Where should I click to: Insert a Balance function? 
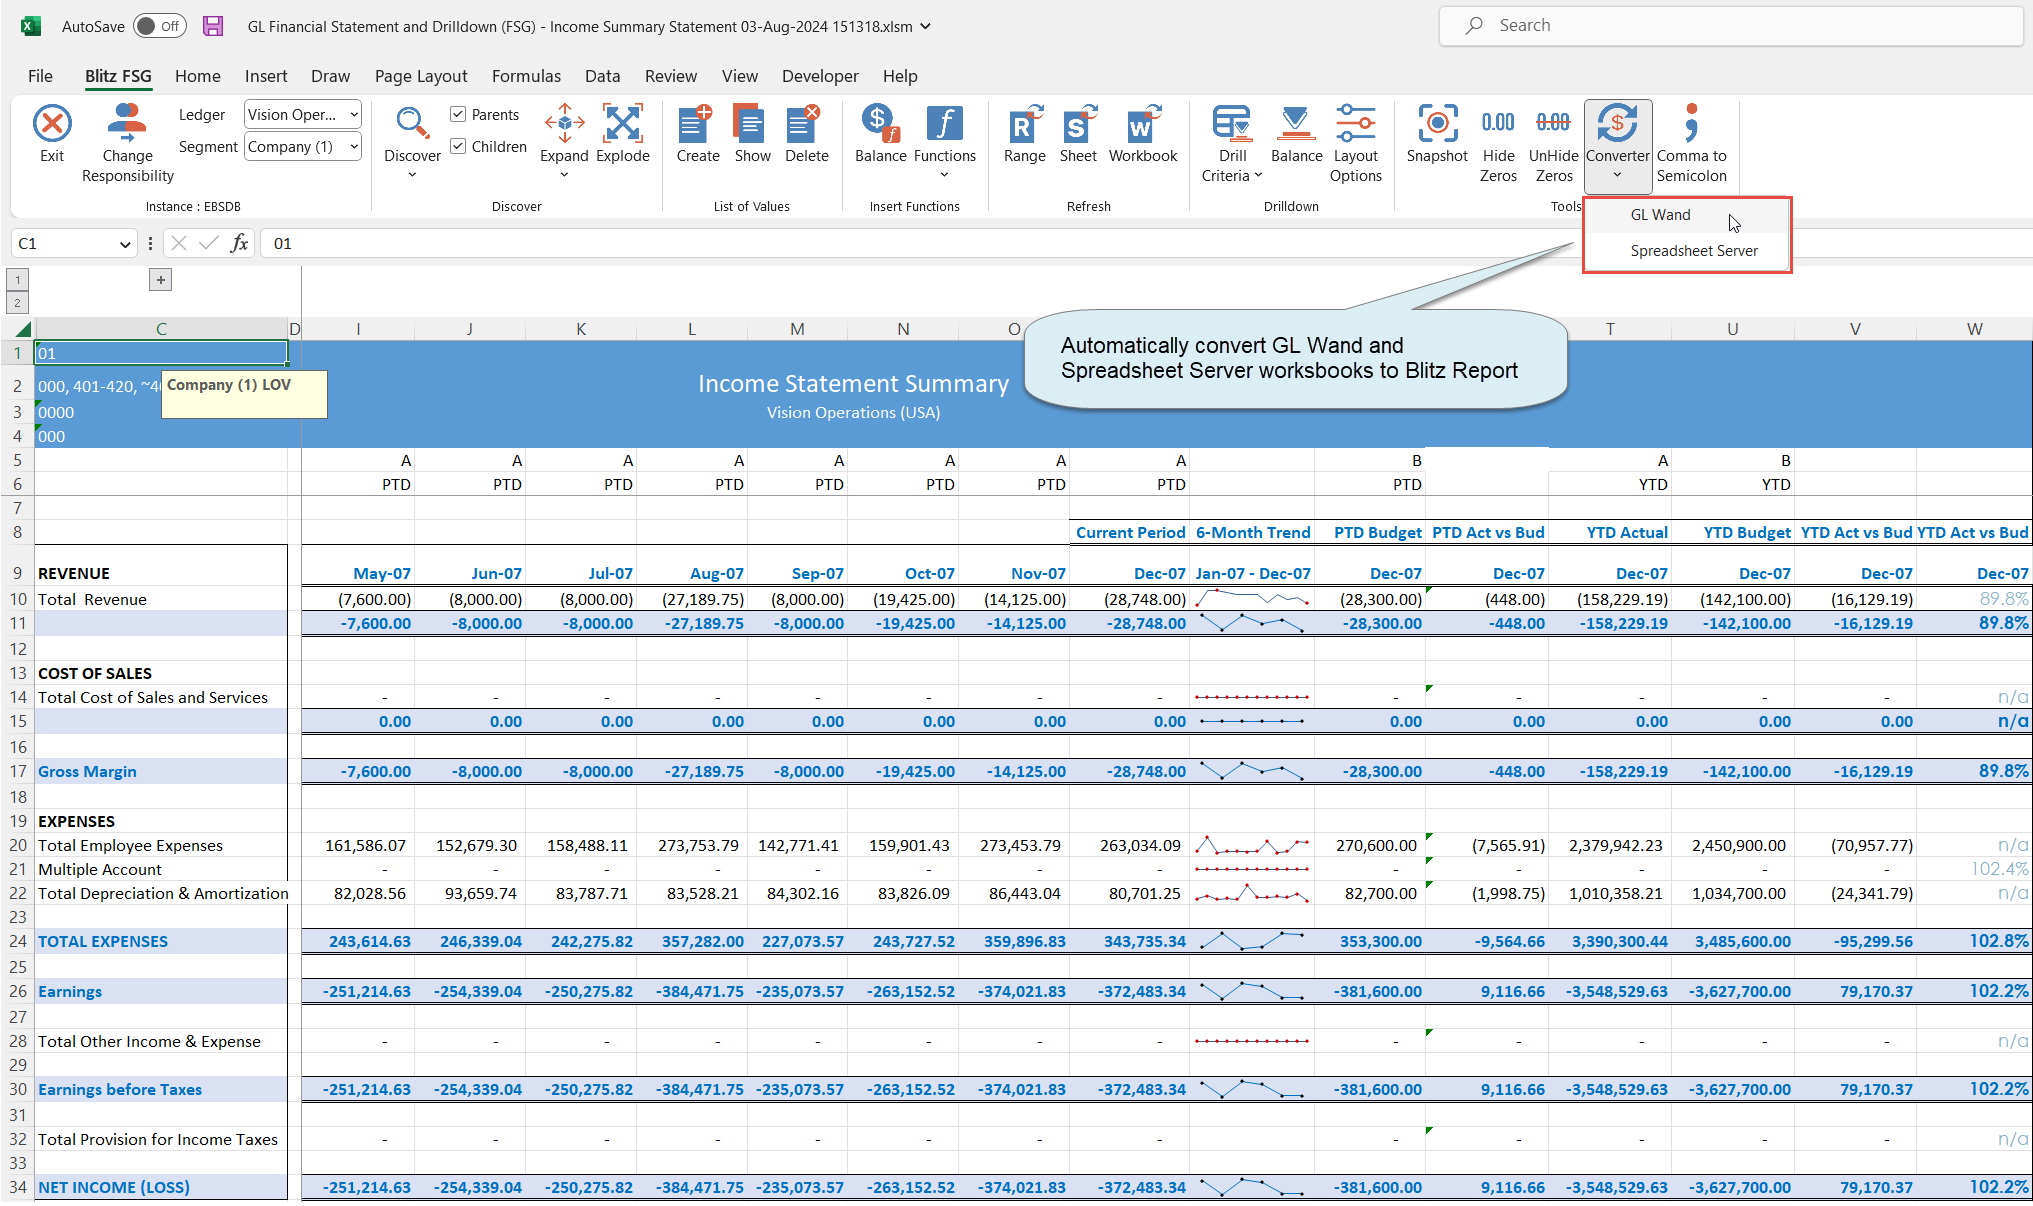[880, 134]
